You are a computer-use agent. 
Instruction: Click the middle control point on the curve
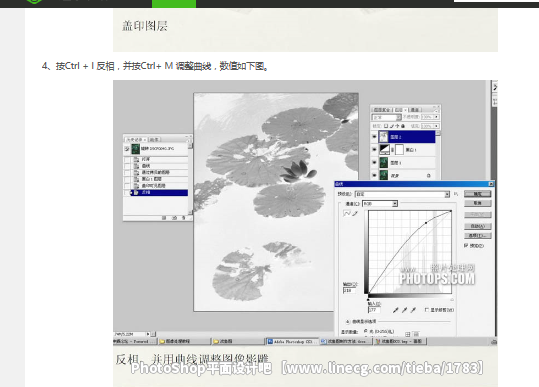426,223
